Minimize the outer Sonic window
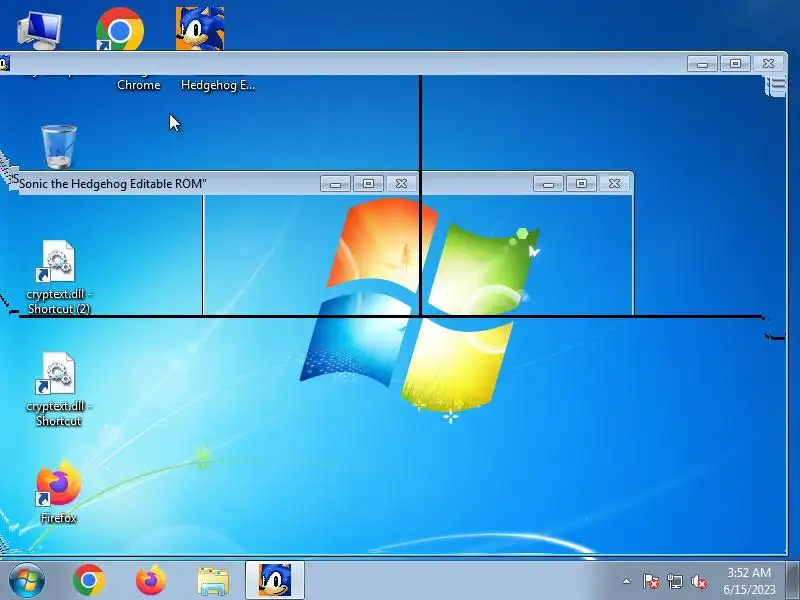The image size is (800, 600). pyautogui.click(x=703, y=64)
